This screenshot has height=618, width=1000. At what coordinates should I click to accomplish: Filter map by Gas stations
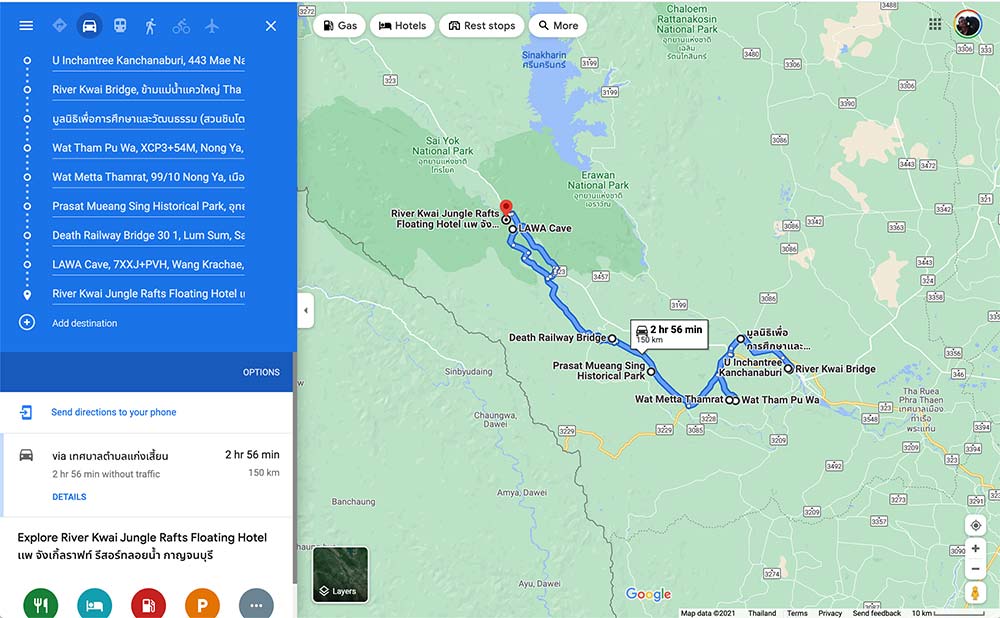pyautogui.click(x=339, y=26)
